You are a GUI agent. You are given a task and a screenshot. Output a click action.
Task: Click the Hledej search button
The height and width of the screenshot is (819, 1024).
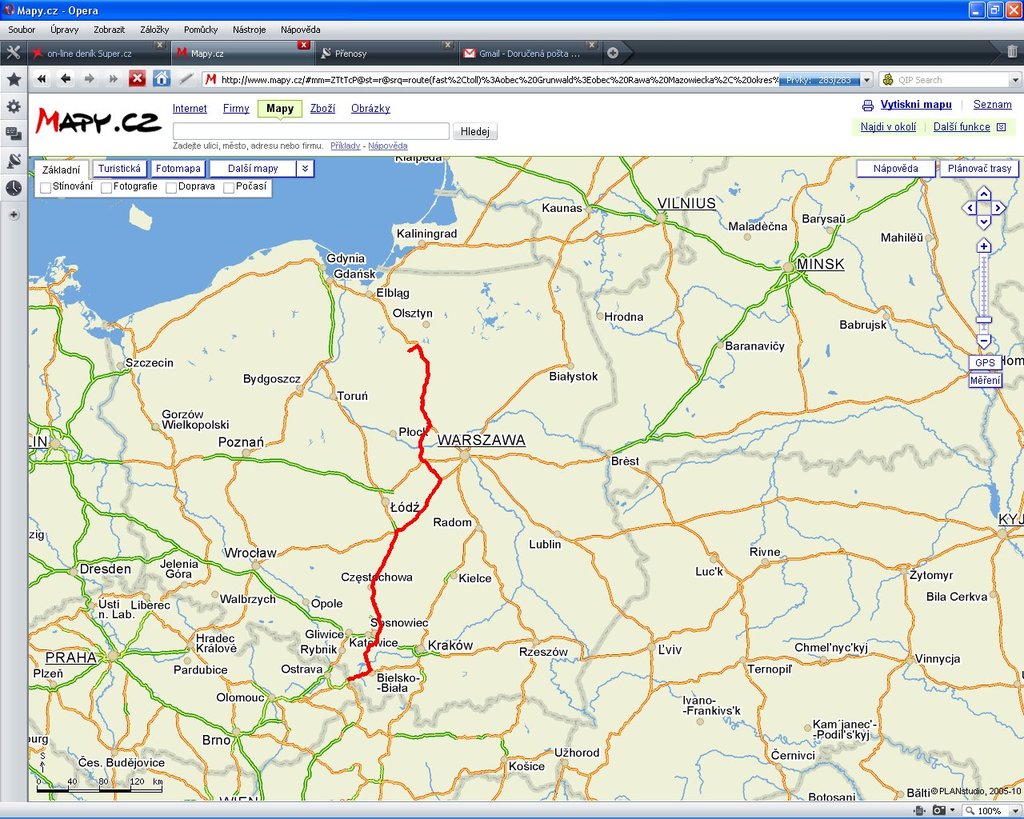coord(475,131)
